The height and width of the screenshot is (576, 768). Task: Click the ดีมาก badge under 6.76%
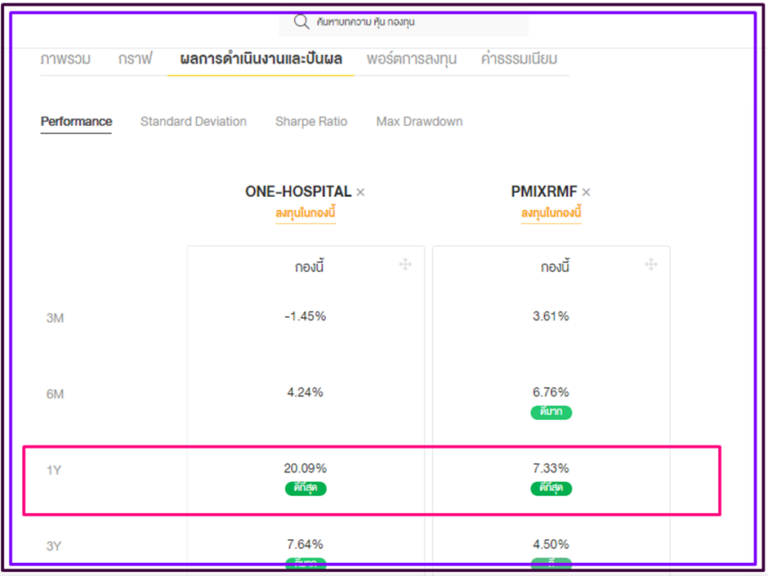[552, 412]
